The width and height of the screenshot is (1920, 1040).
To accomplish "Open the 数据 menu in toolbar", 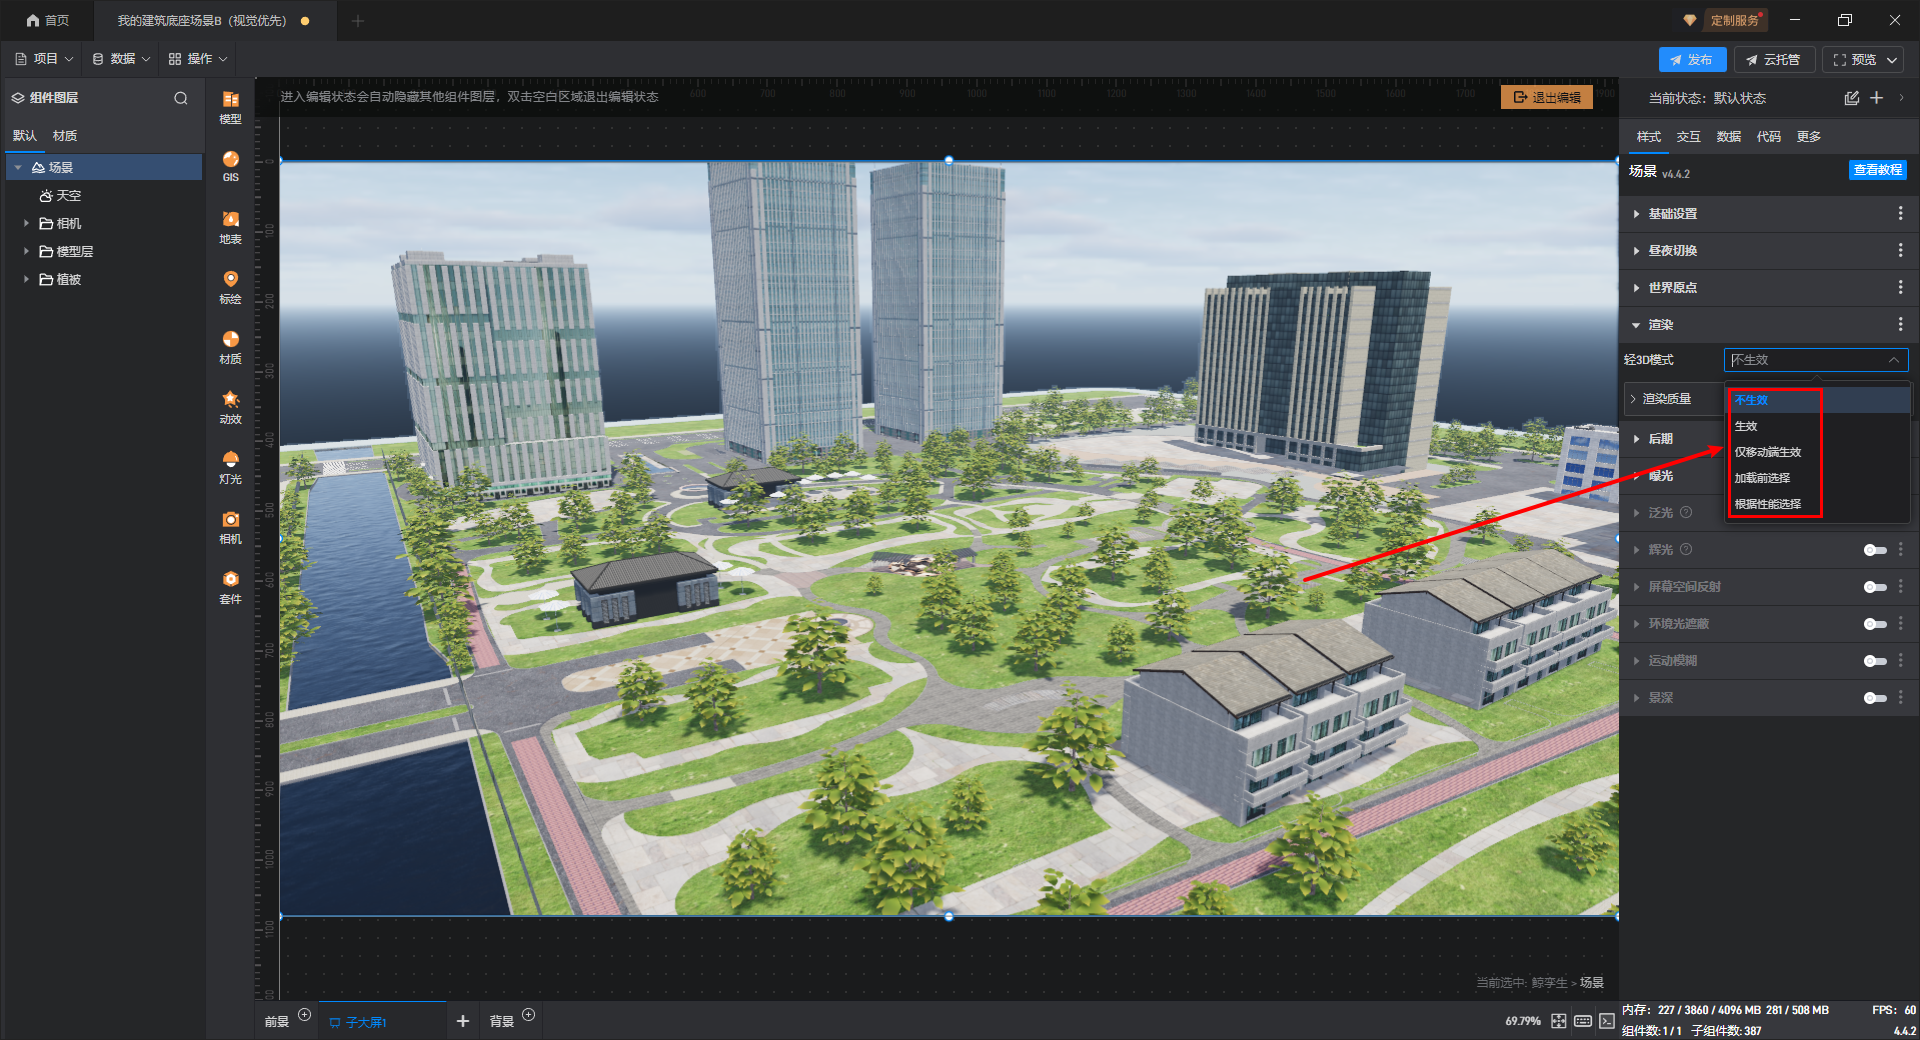I will tap(121, 59).
